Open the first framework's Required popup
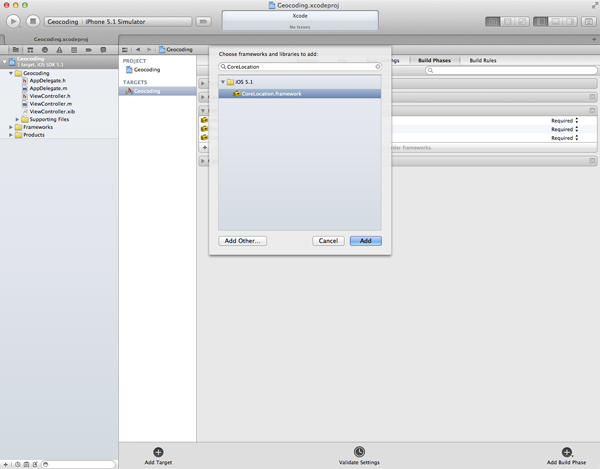This screenshot has width=600, height=469. tap(564, 121)
